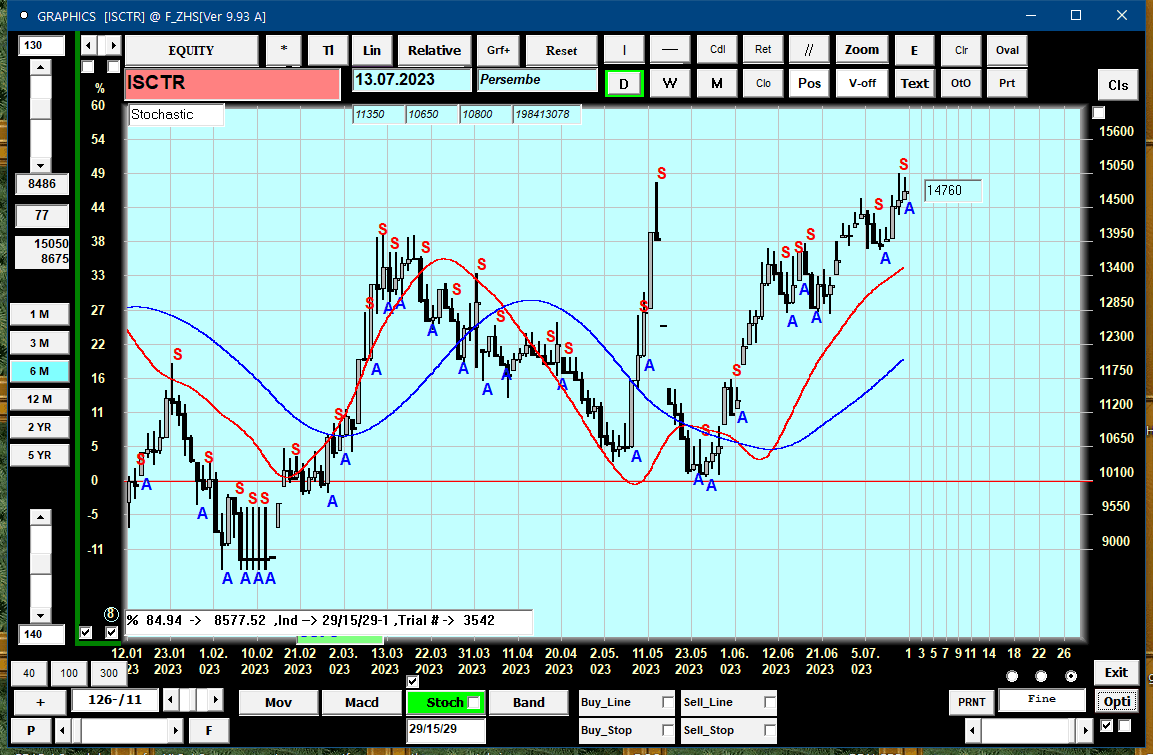Enable the Buy_Line checkbox
The image size is (1153, 755).
click(x=667, y=702)
